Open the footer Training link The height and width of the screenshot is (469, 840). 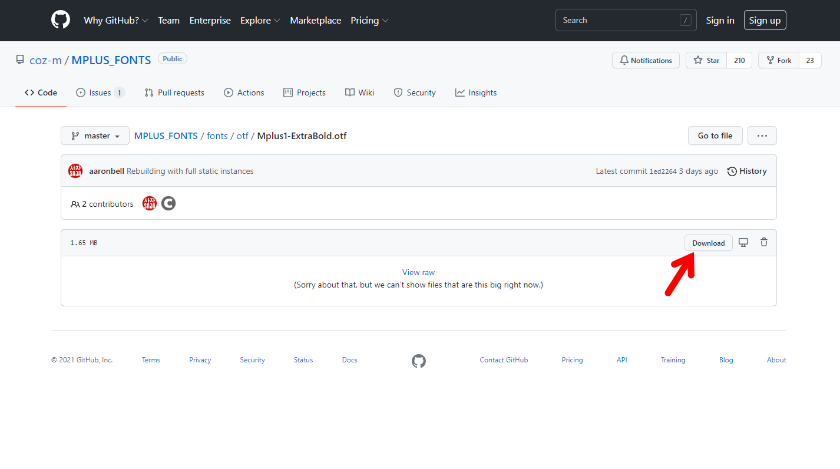pos(672,360)
